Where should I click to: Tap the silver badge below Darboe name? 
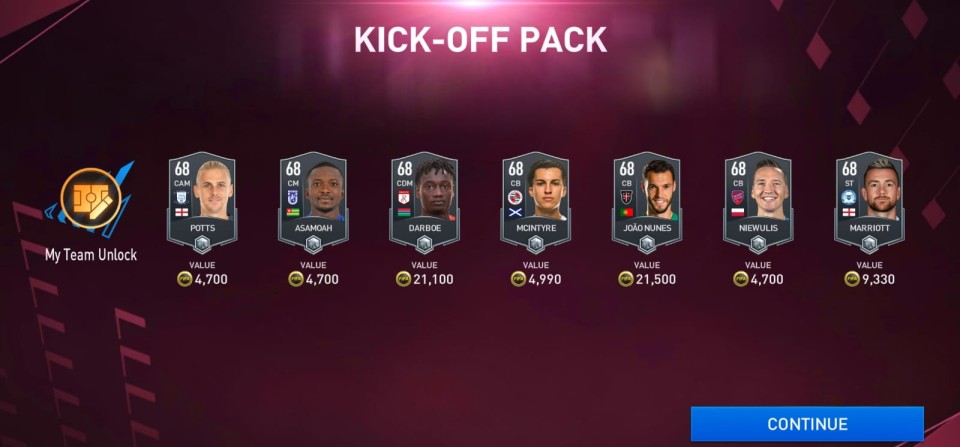424,244
